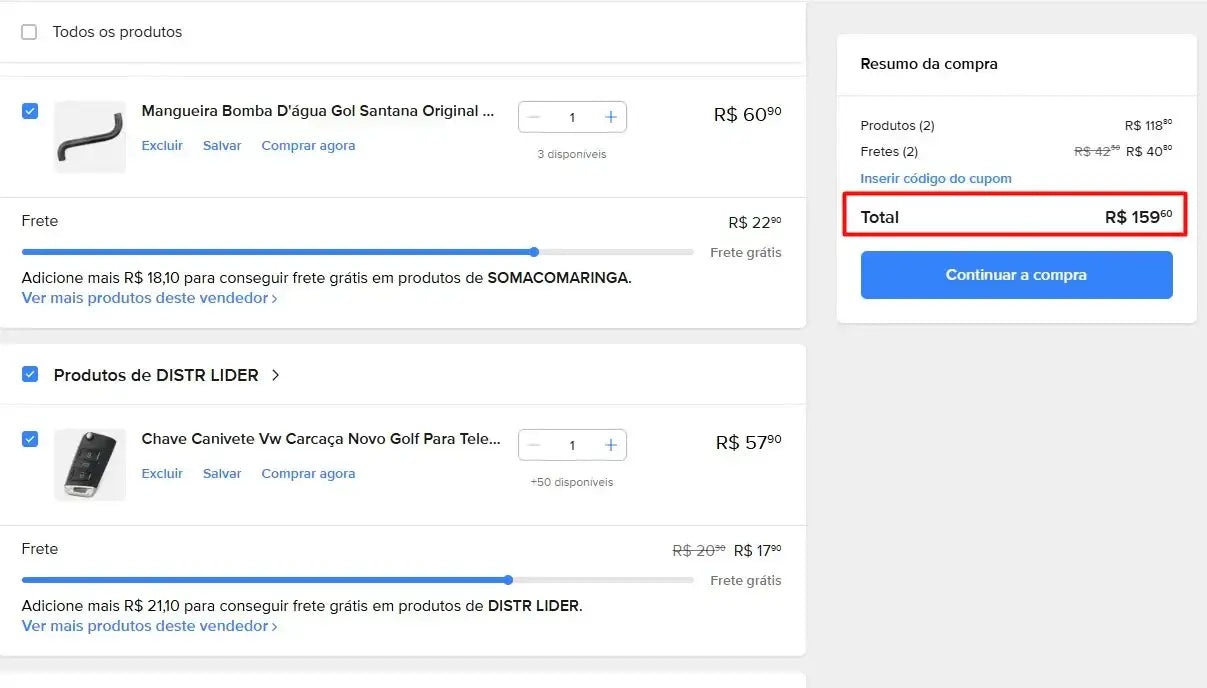Screen dimensions: 1207x688
Task: Open the Mangueira hose product thumbnail
Action: pos(90,137)
